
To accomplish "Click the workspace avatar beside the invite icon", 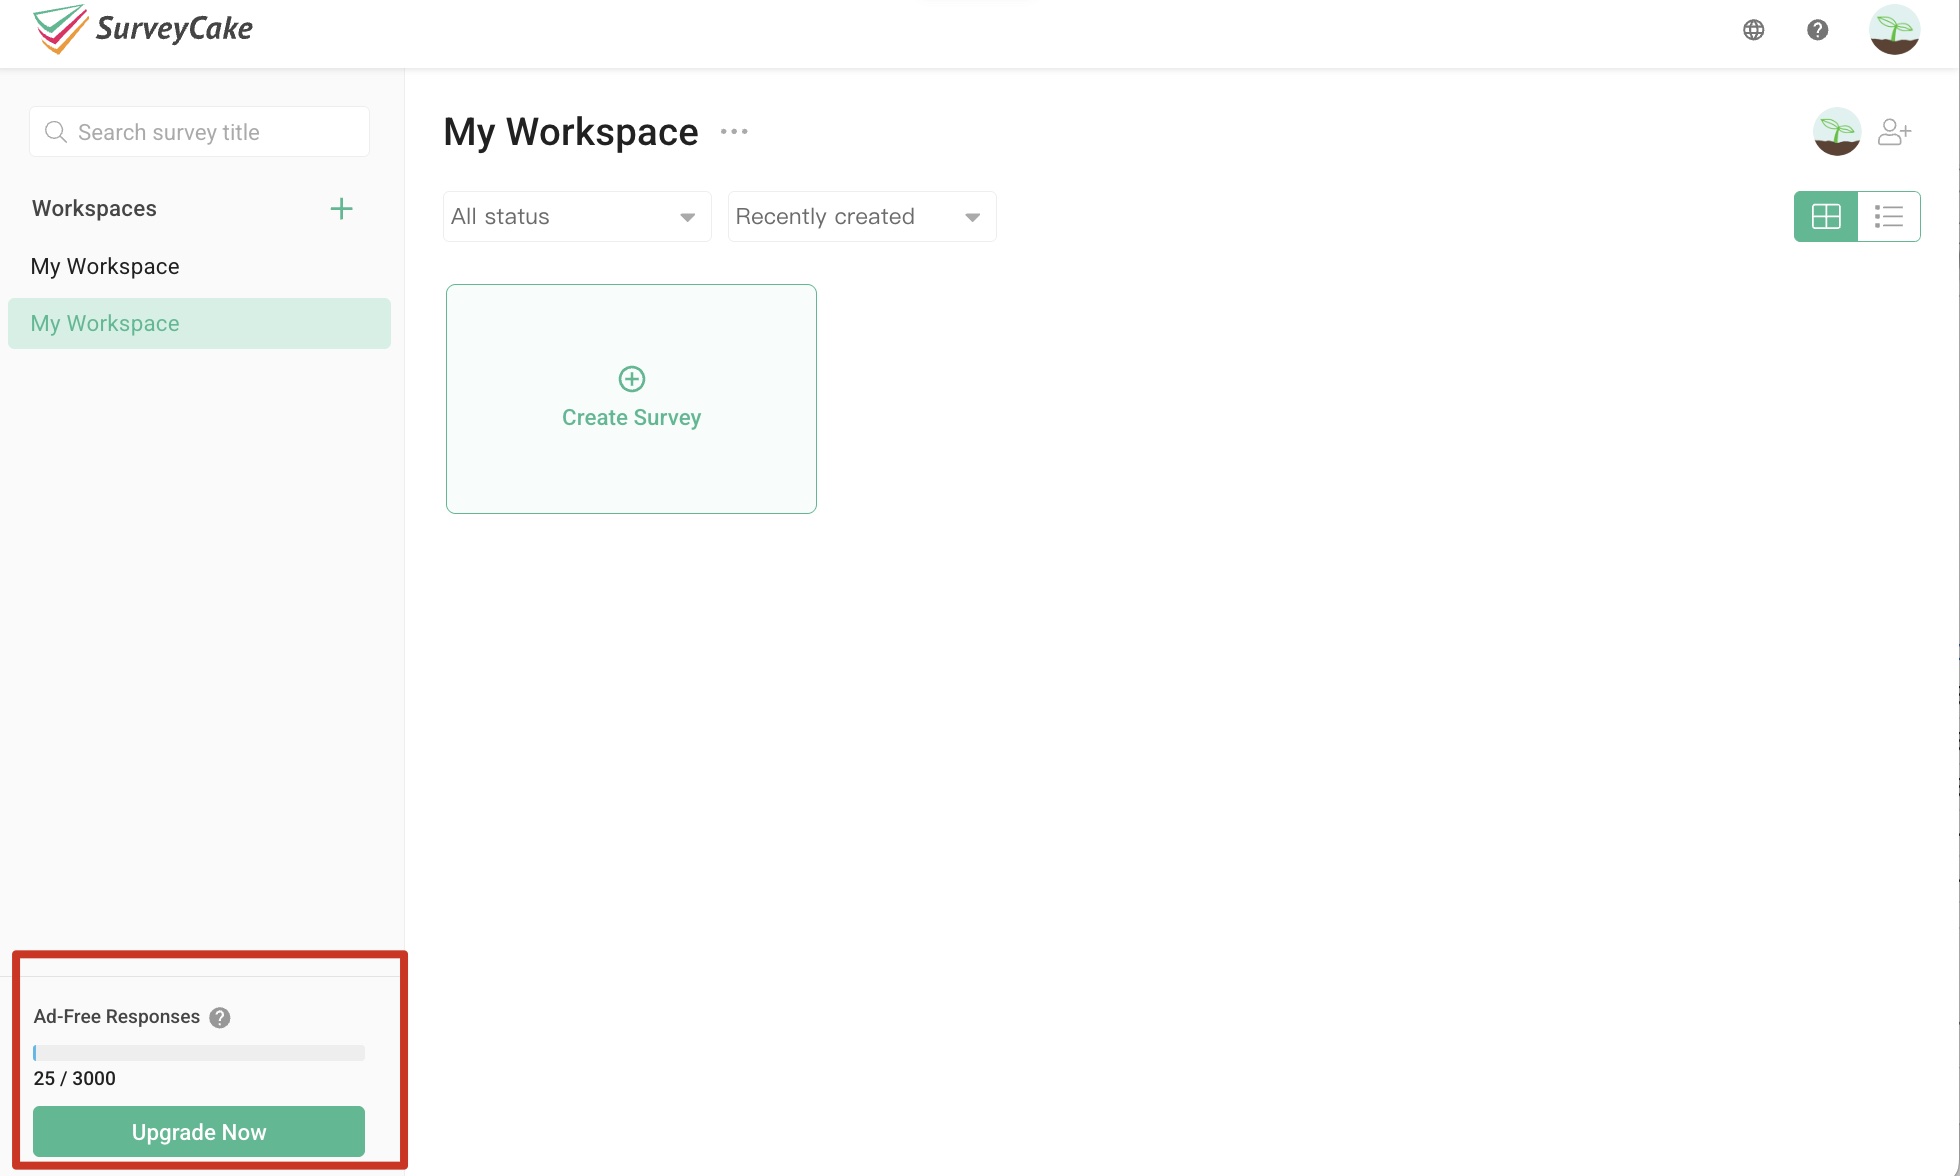I will (1836, 131).
